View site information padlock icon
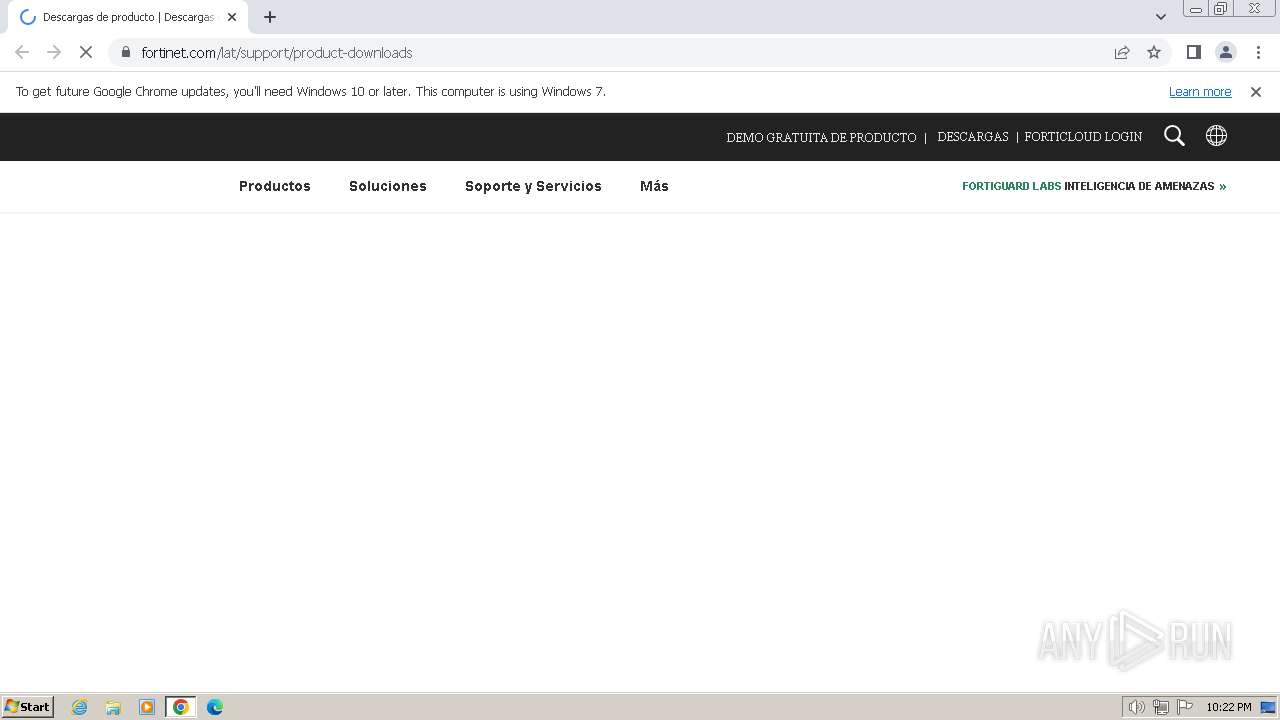1280x720 pixels. [126, 52]
